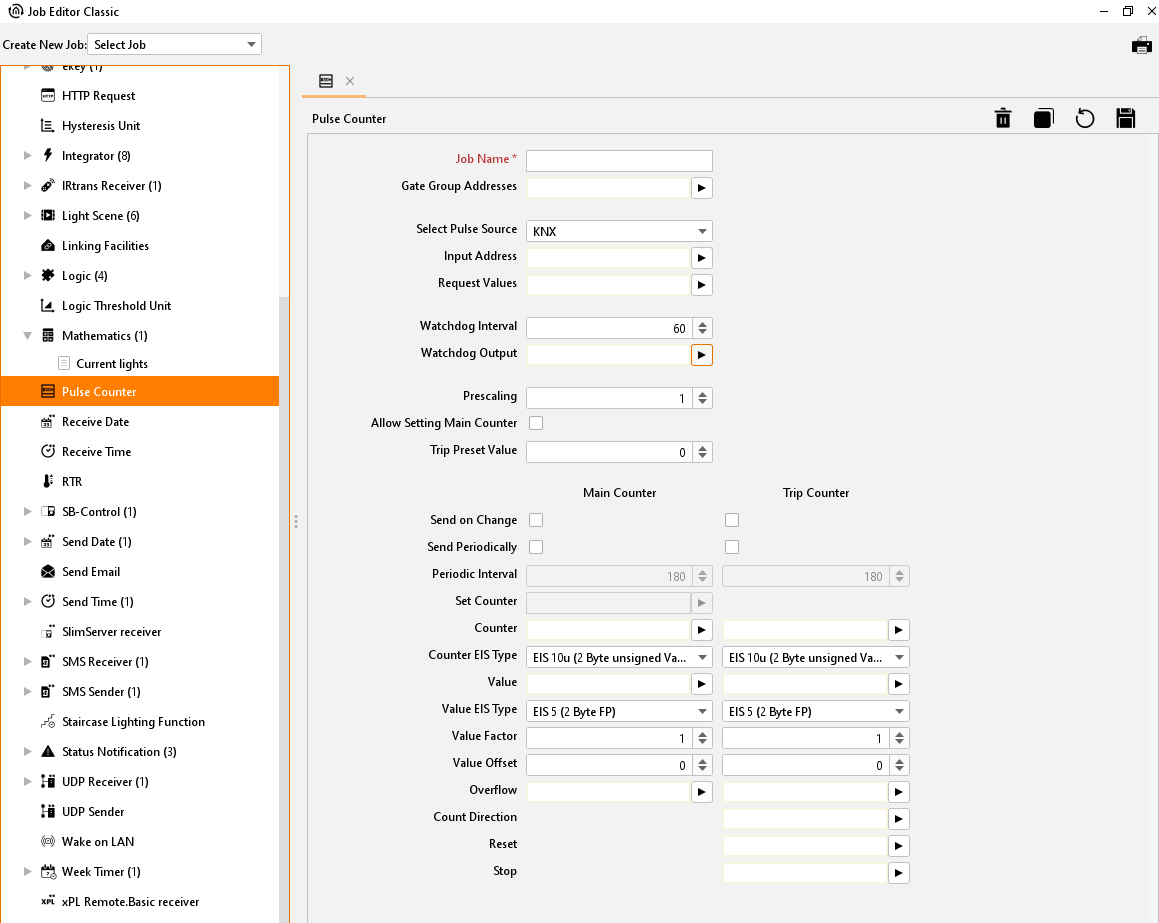Open address picker for Watchdog Output
Screen dimensions: 1159x923
(x=701, y=355)
